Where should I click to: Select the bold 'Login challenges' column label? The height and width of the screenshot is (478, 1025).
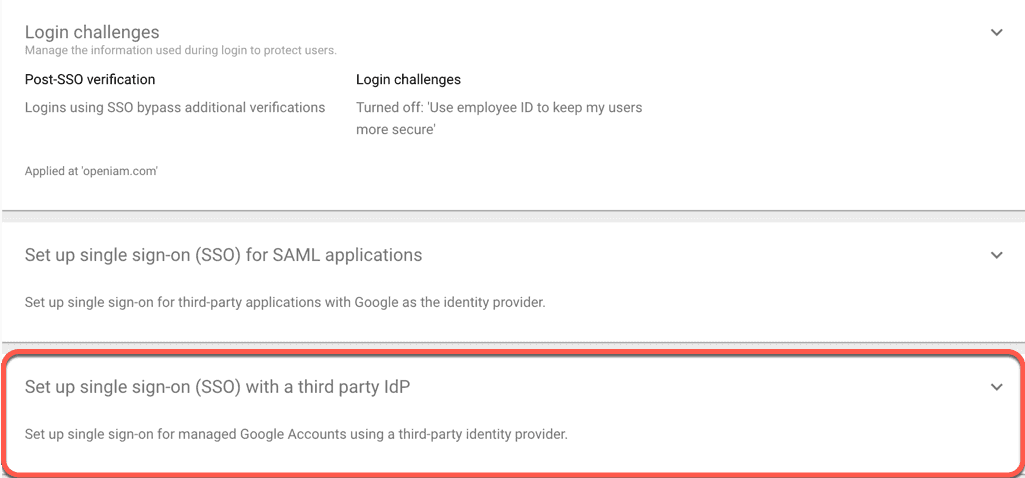click(x=408, y=79)
